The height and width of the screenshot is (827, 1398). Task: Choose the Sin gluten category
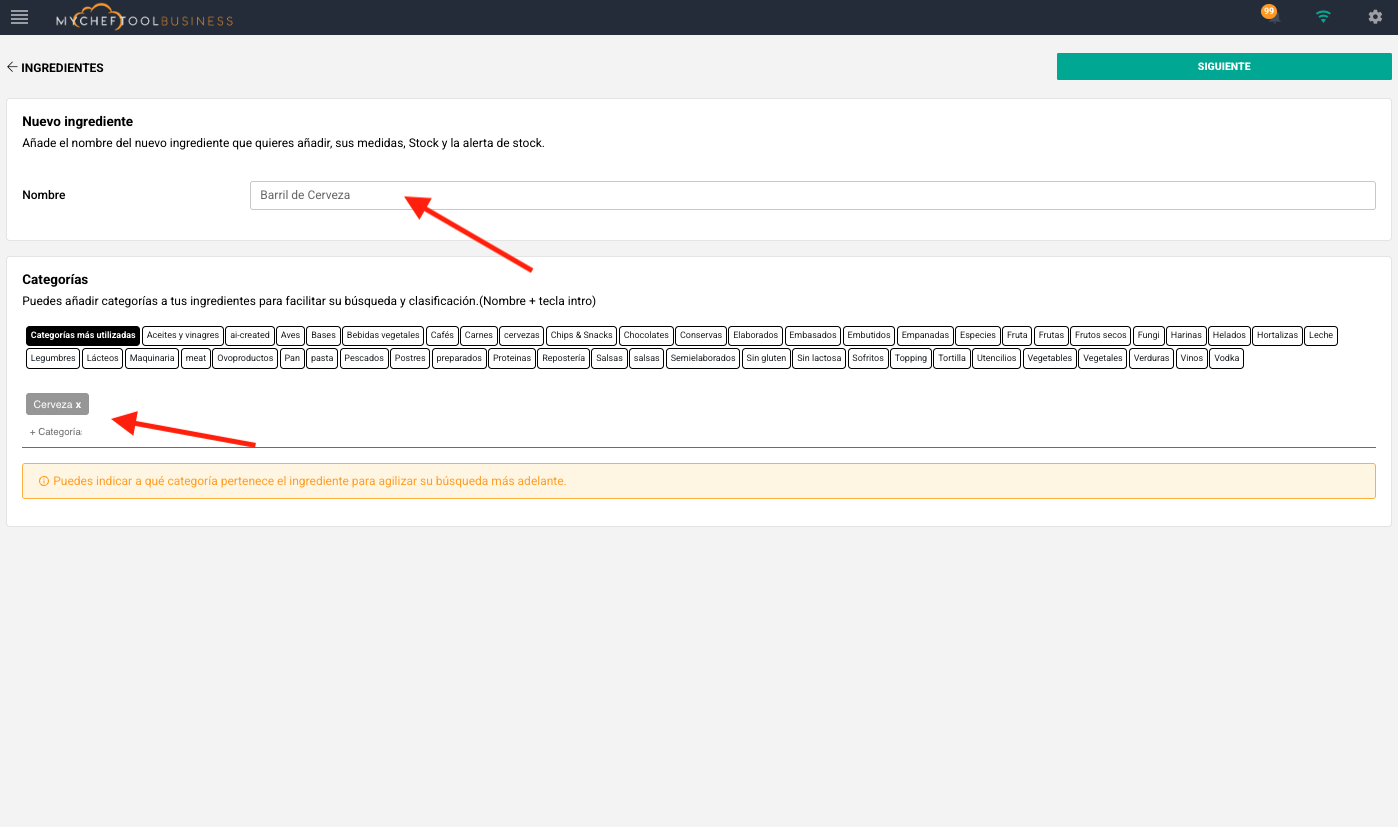(x=766, y=358)
